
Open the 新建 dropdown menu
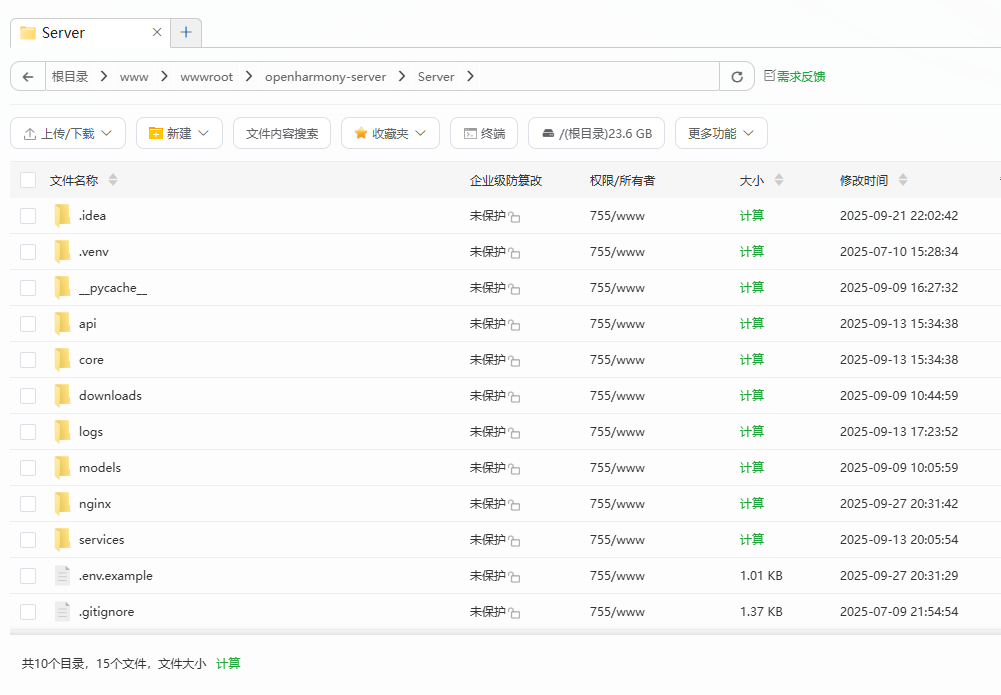[179, 133]
